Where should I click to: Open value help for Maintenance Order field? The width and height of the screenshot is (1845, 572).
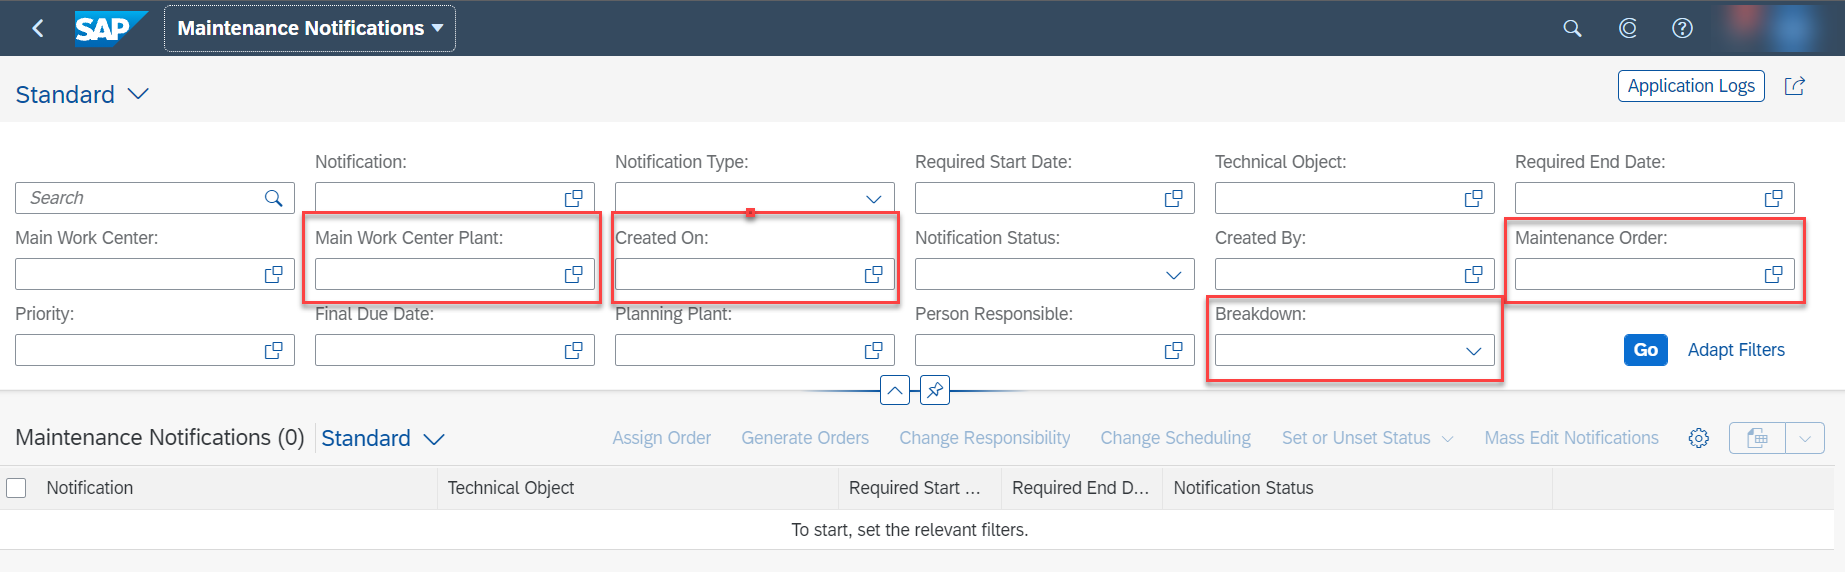[1774, 274]
